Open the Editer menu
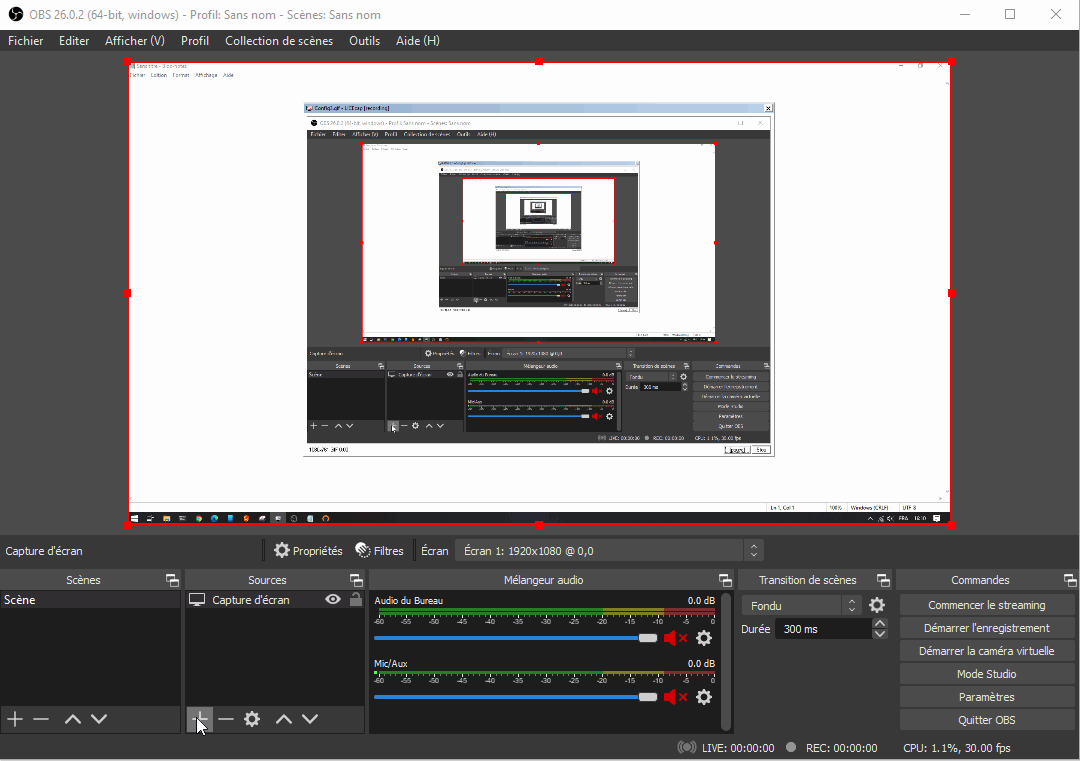 (x=74, y=41)
